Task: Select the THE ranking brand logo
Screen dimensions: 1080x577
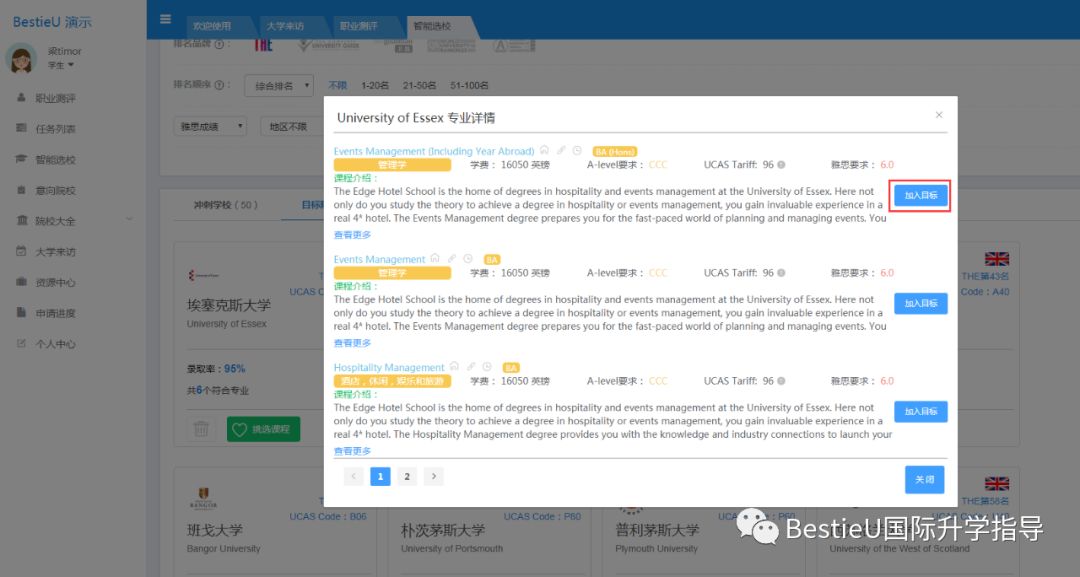Action: pos(263,45)
